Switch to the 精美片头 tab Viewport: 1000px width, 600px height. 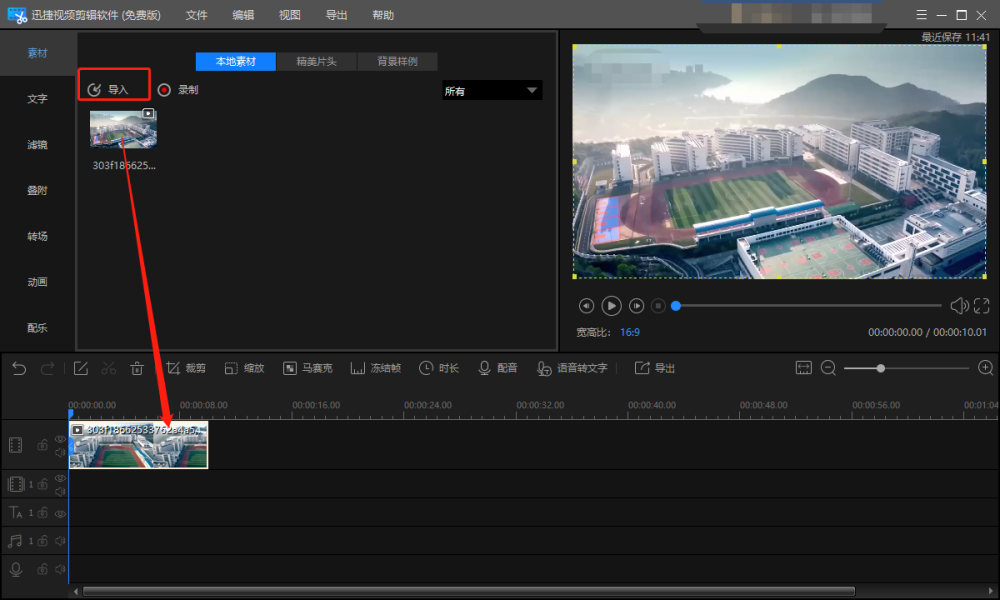[x=316, y=61]
